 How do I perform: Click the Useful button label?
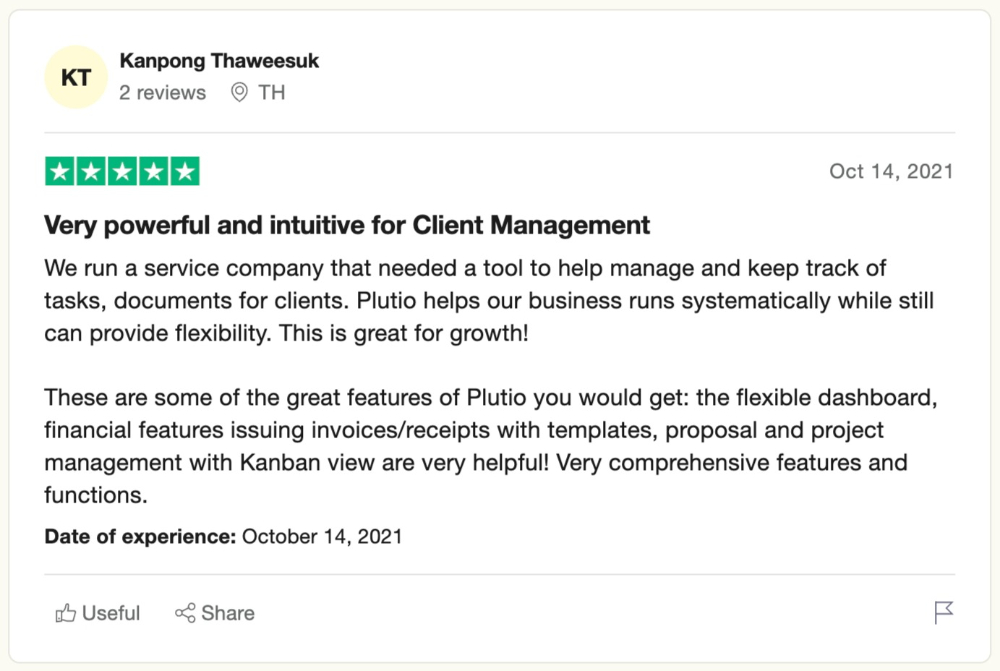coord(111,613)
